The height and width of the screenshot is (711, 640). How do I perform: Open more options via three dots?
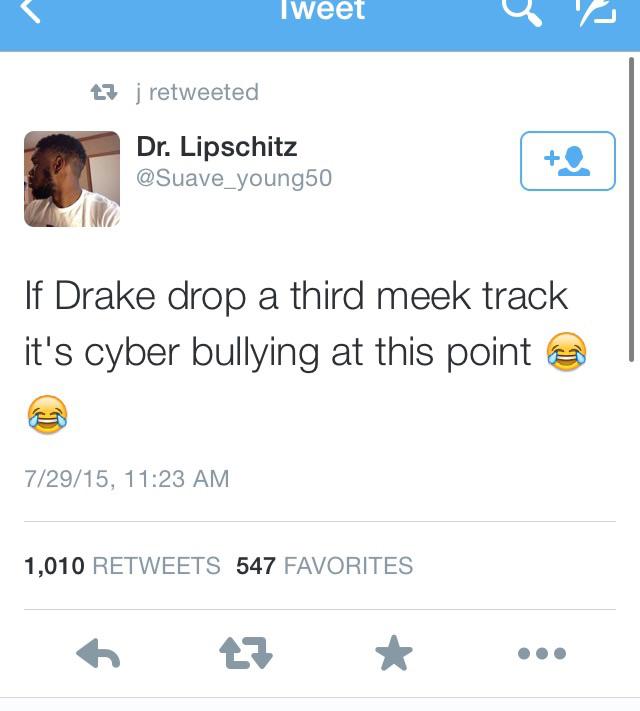coord(542,653)
